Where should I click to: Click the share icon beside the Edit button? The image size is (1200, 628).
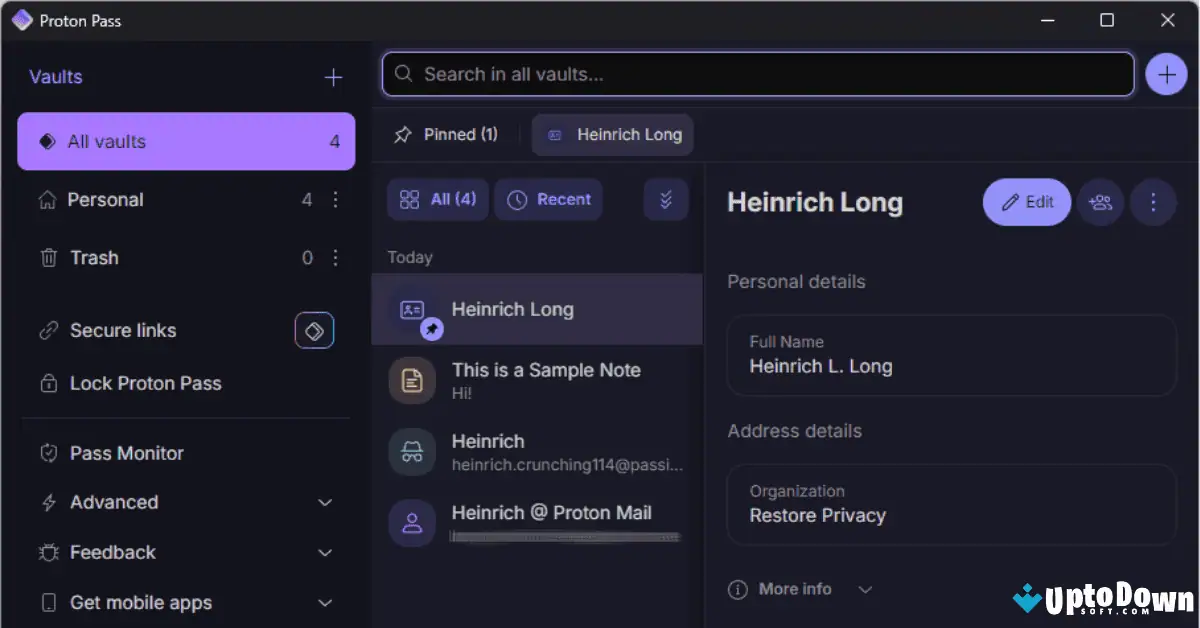1100,202
